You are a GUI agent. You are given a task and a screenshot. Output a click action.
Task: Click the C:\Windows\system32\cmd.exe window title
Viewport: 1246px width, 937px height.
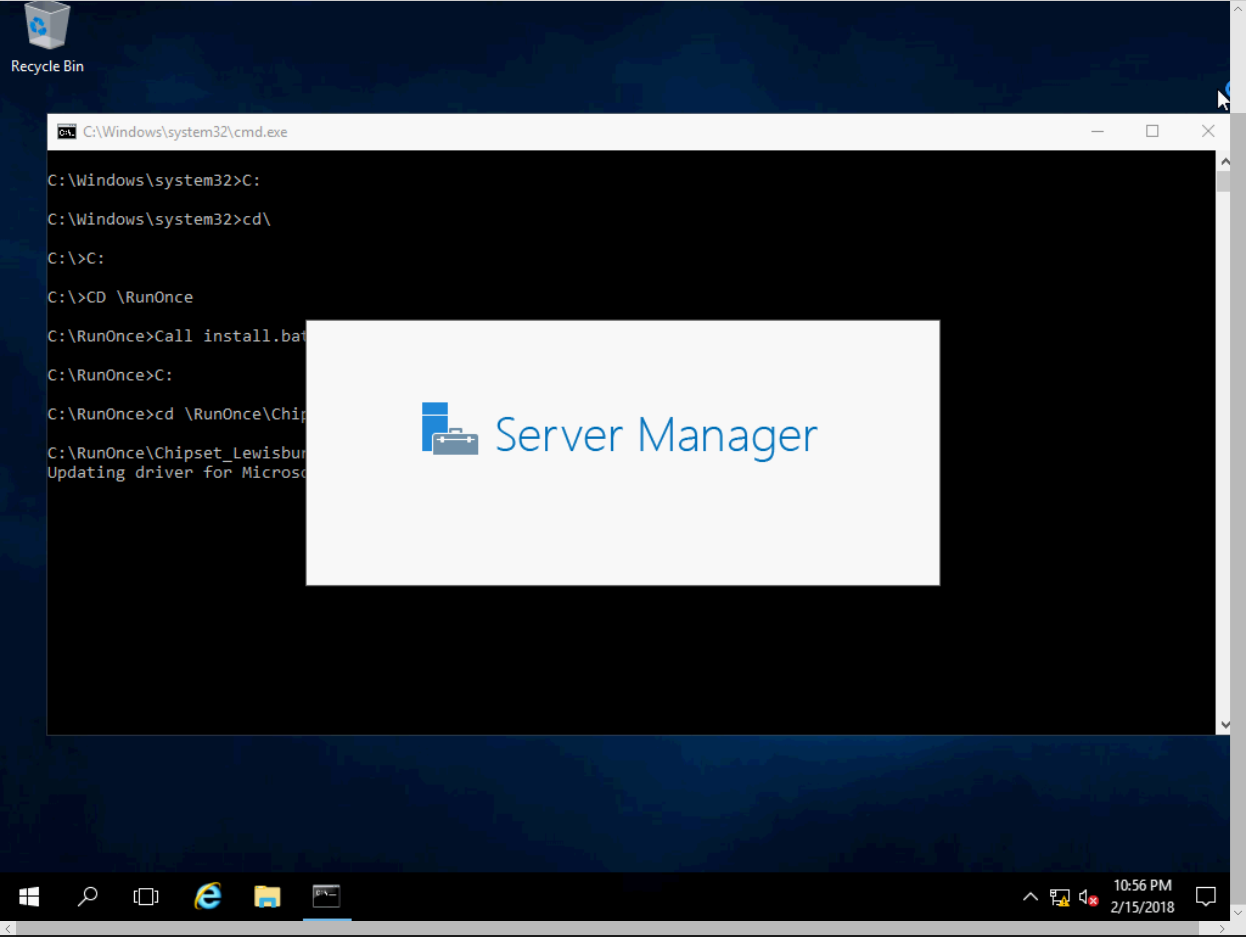click(x=185, y=132)
